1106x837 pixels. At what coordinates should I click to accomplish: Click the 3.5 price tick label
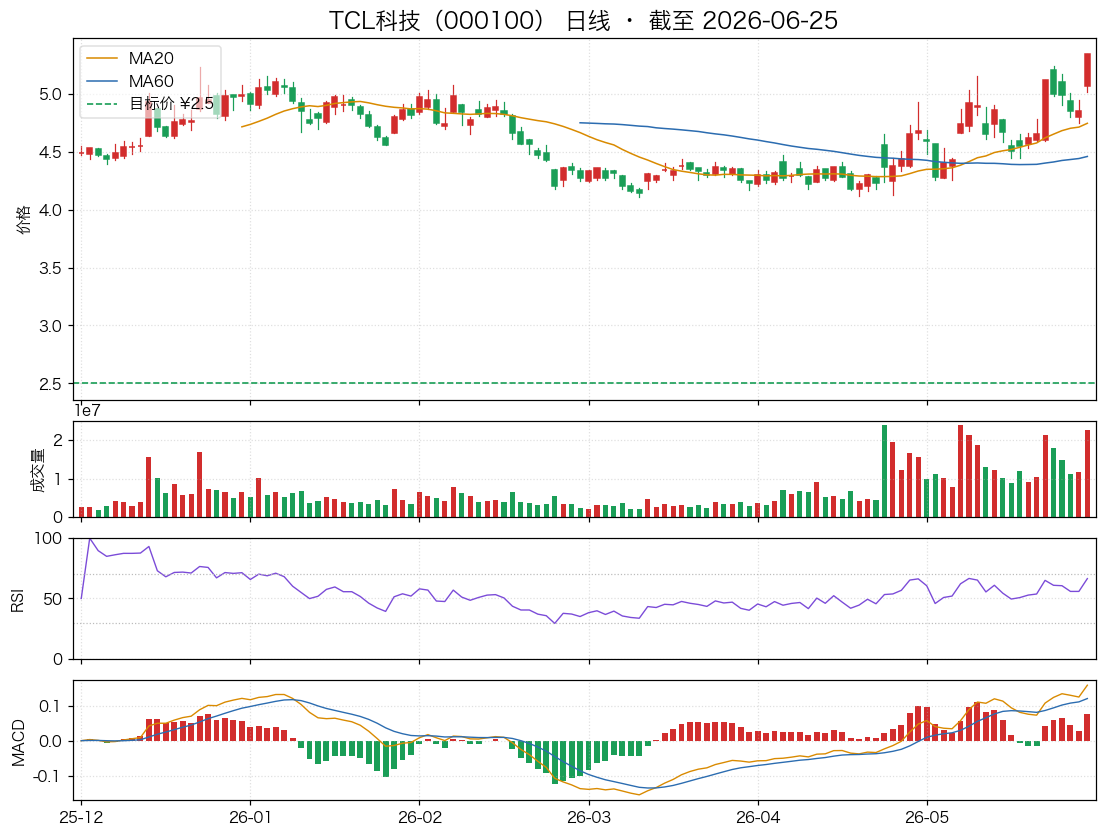(50, 268)
